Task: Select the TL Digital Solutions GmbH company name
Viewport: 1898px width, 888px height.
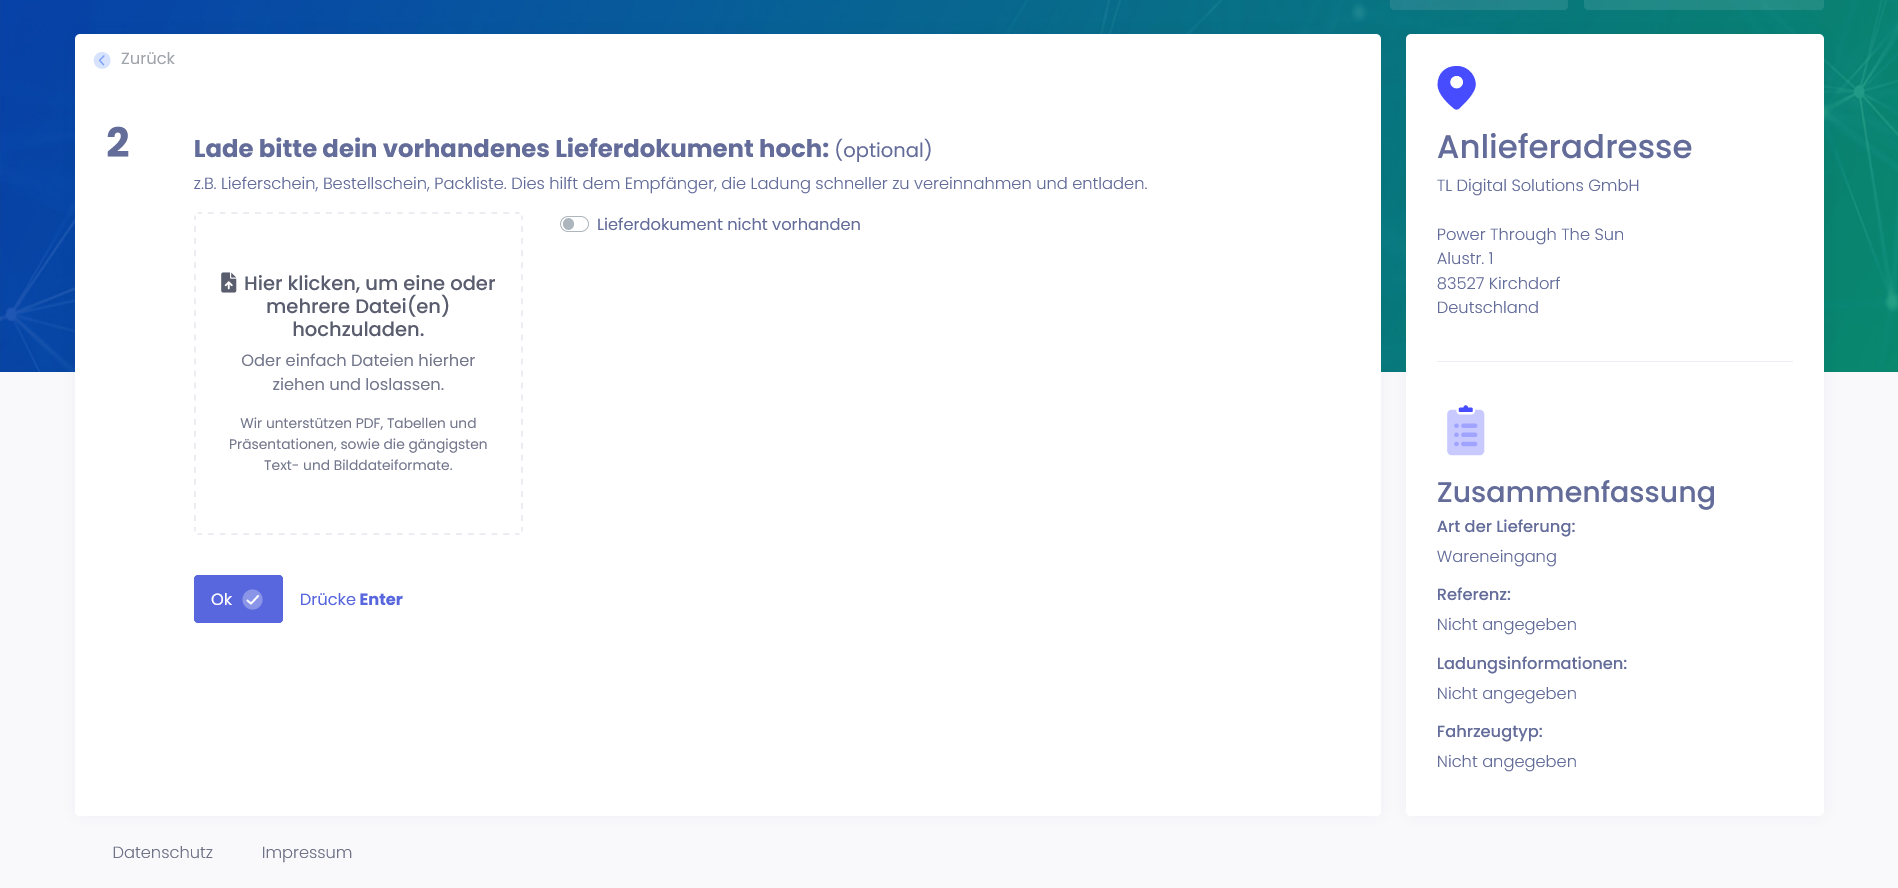Action: tap(1537, 185)
